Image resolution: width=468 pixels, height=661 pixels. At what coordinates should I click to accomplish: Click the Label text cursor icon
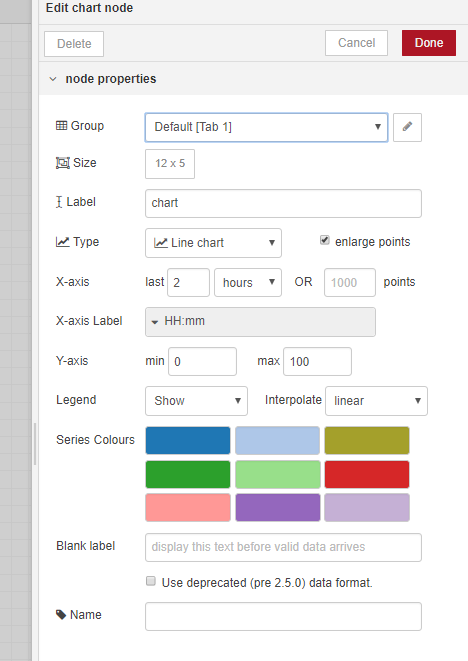click(59, 202)
